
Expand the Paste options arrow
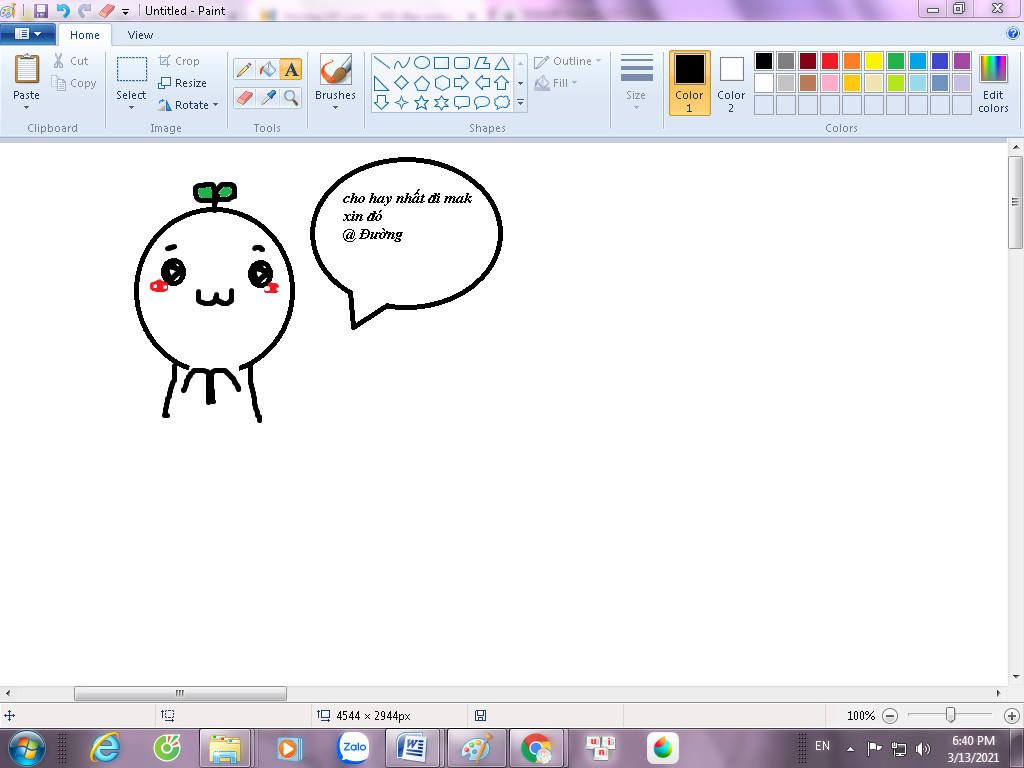coord(27,107)
